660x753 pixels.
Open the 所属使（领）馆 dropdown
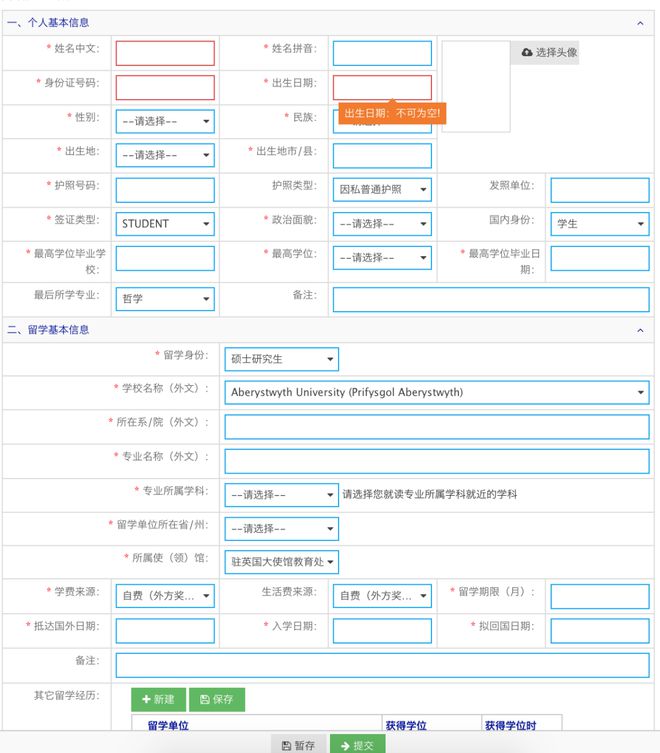pos(281,562)
